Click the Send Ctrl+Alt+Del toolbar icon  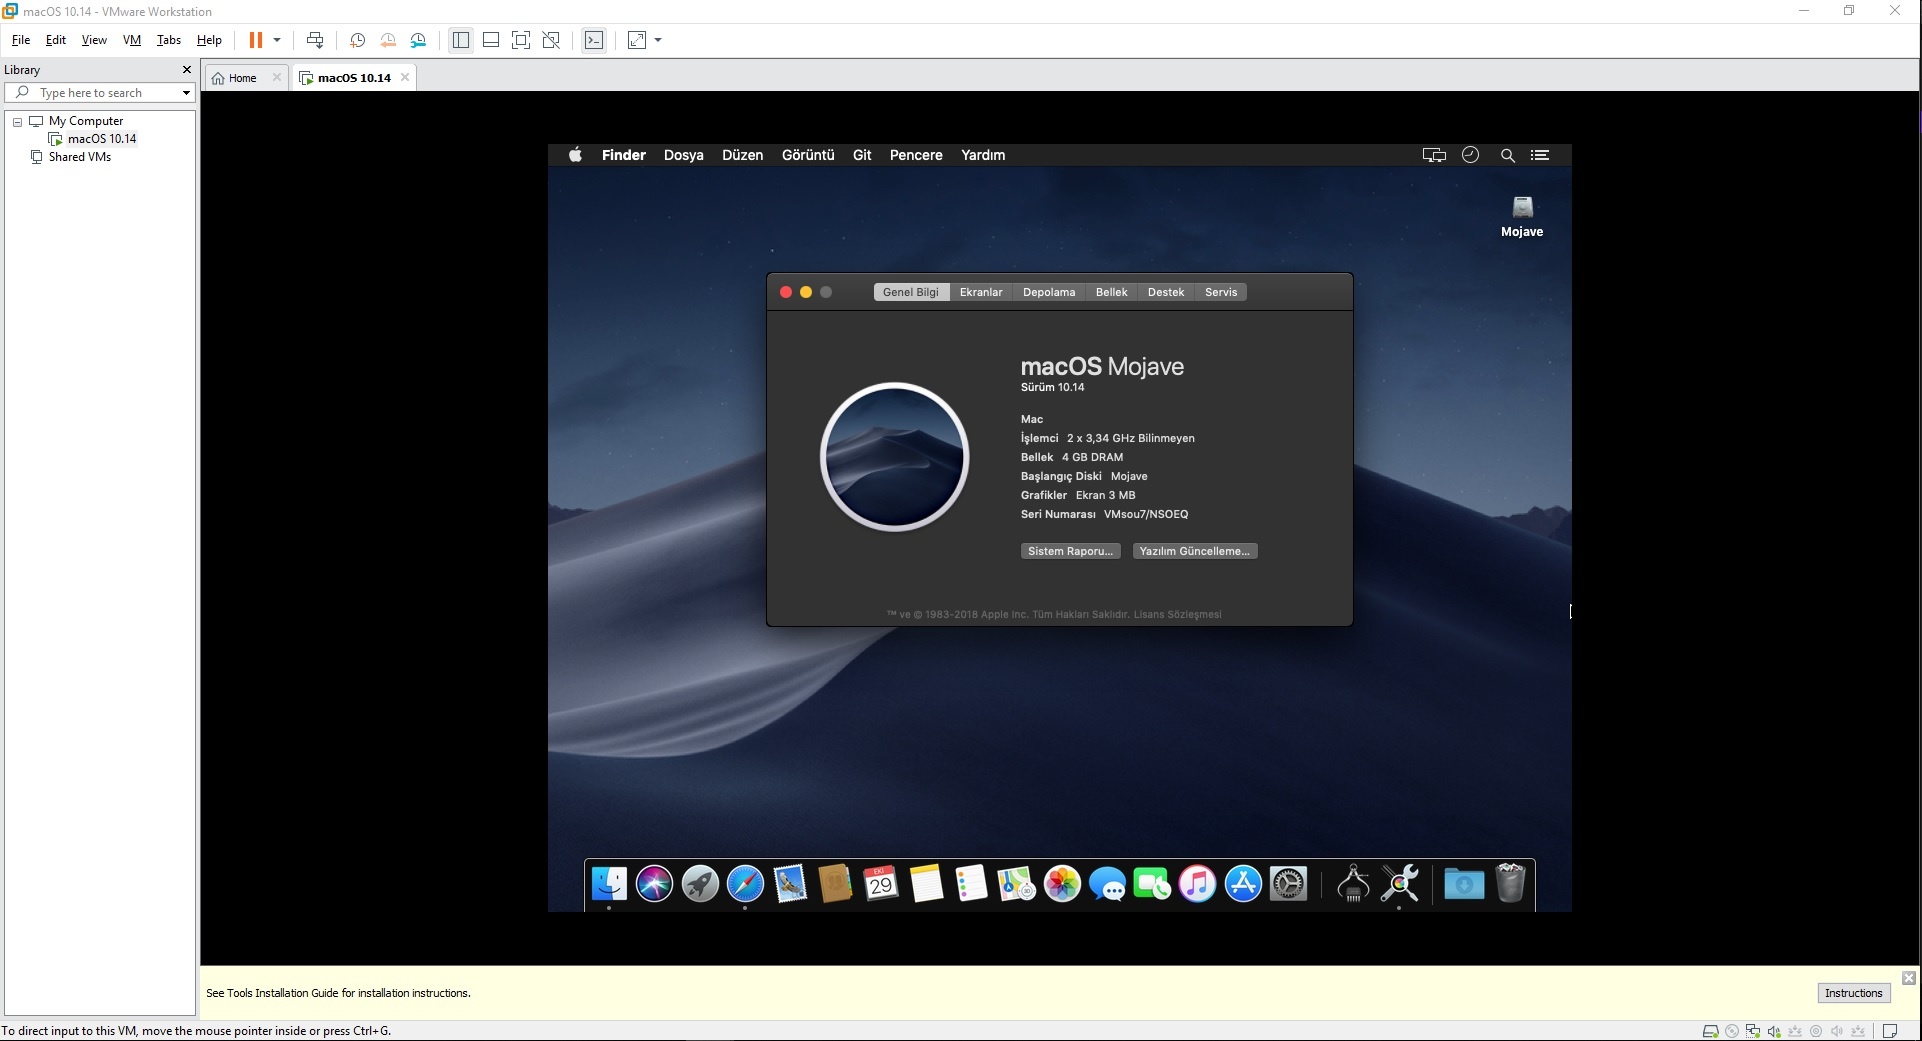click(315, 40)
